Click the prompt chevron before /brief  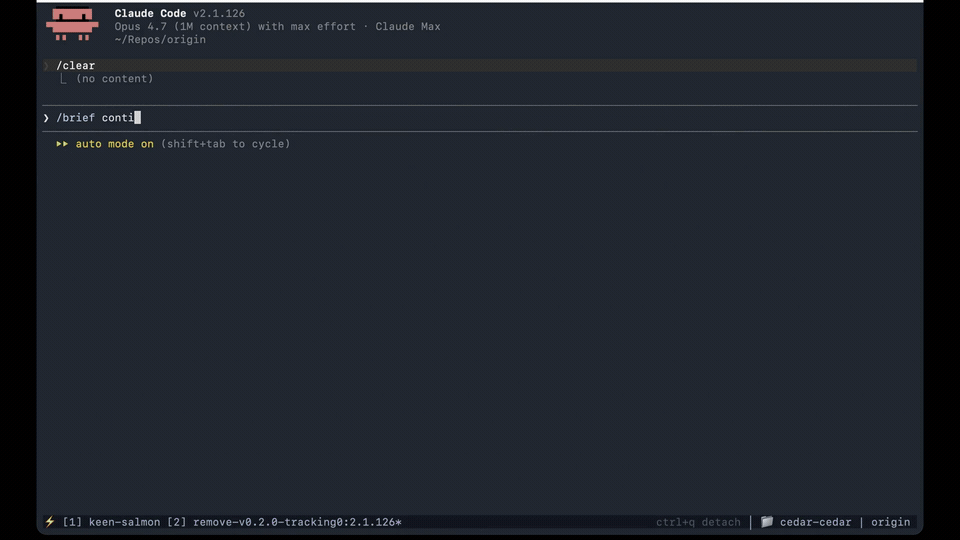coord(46,118)
